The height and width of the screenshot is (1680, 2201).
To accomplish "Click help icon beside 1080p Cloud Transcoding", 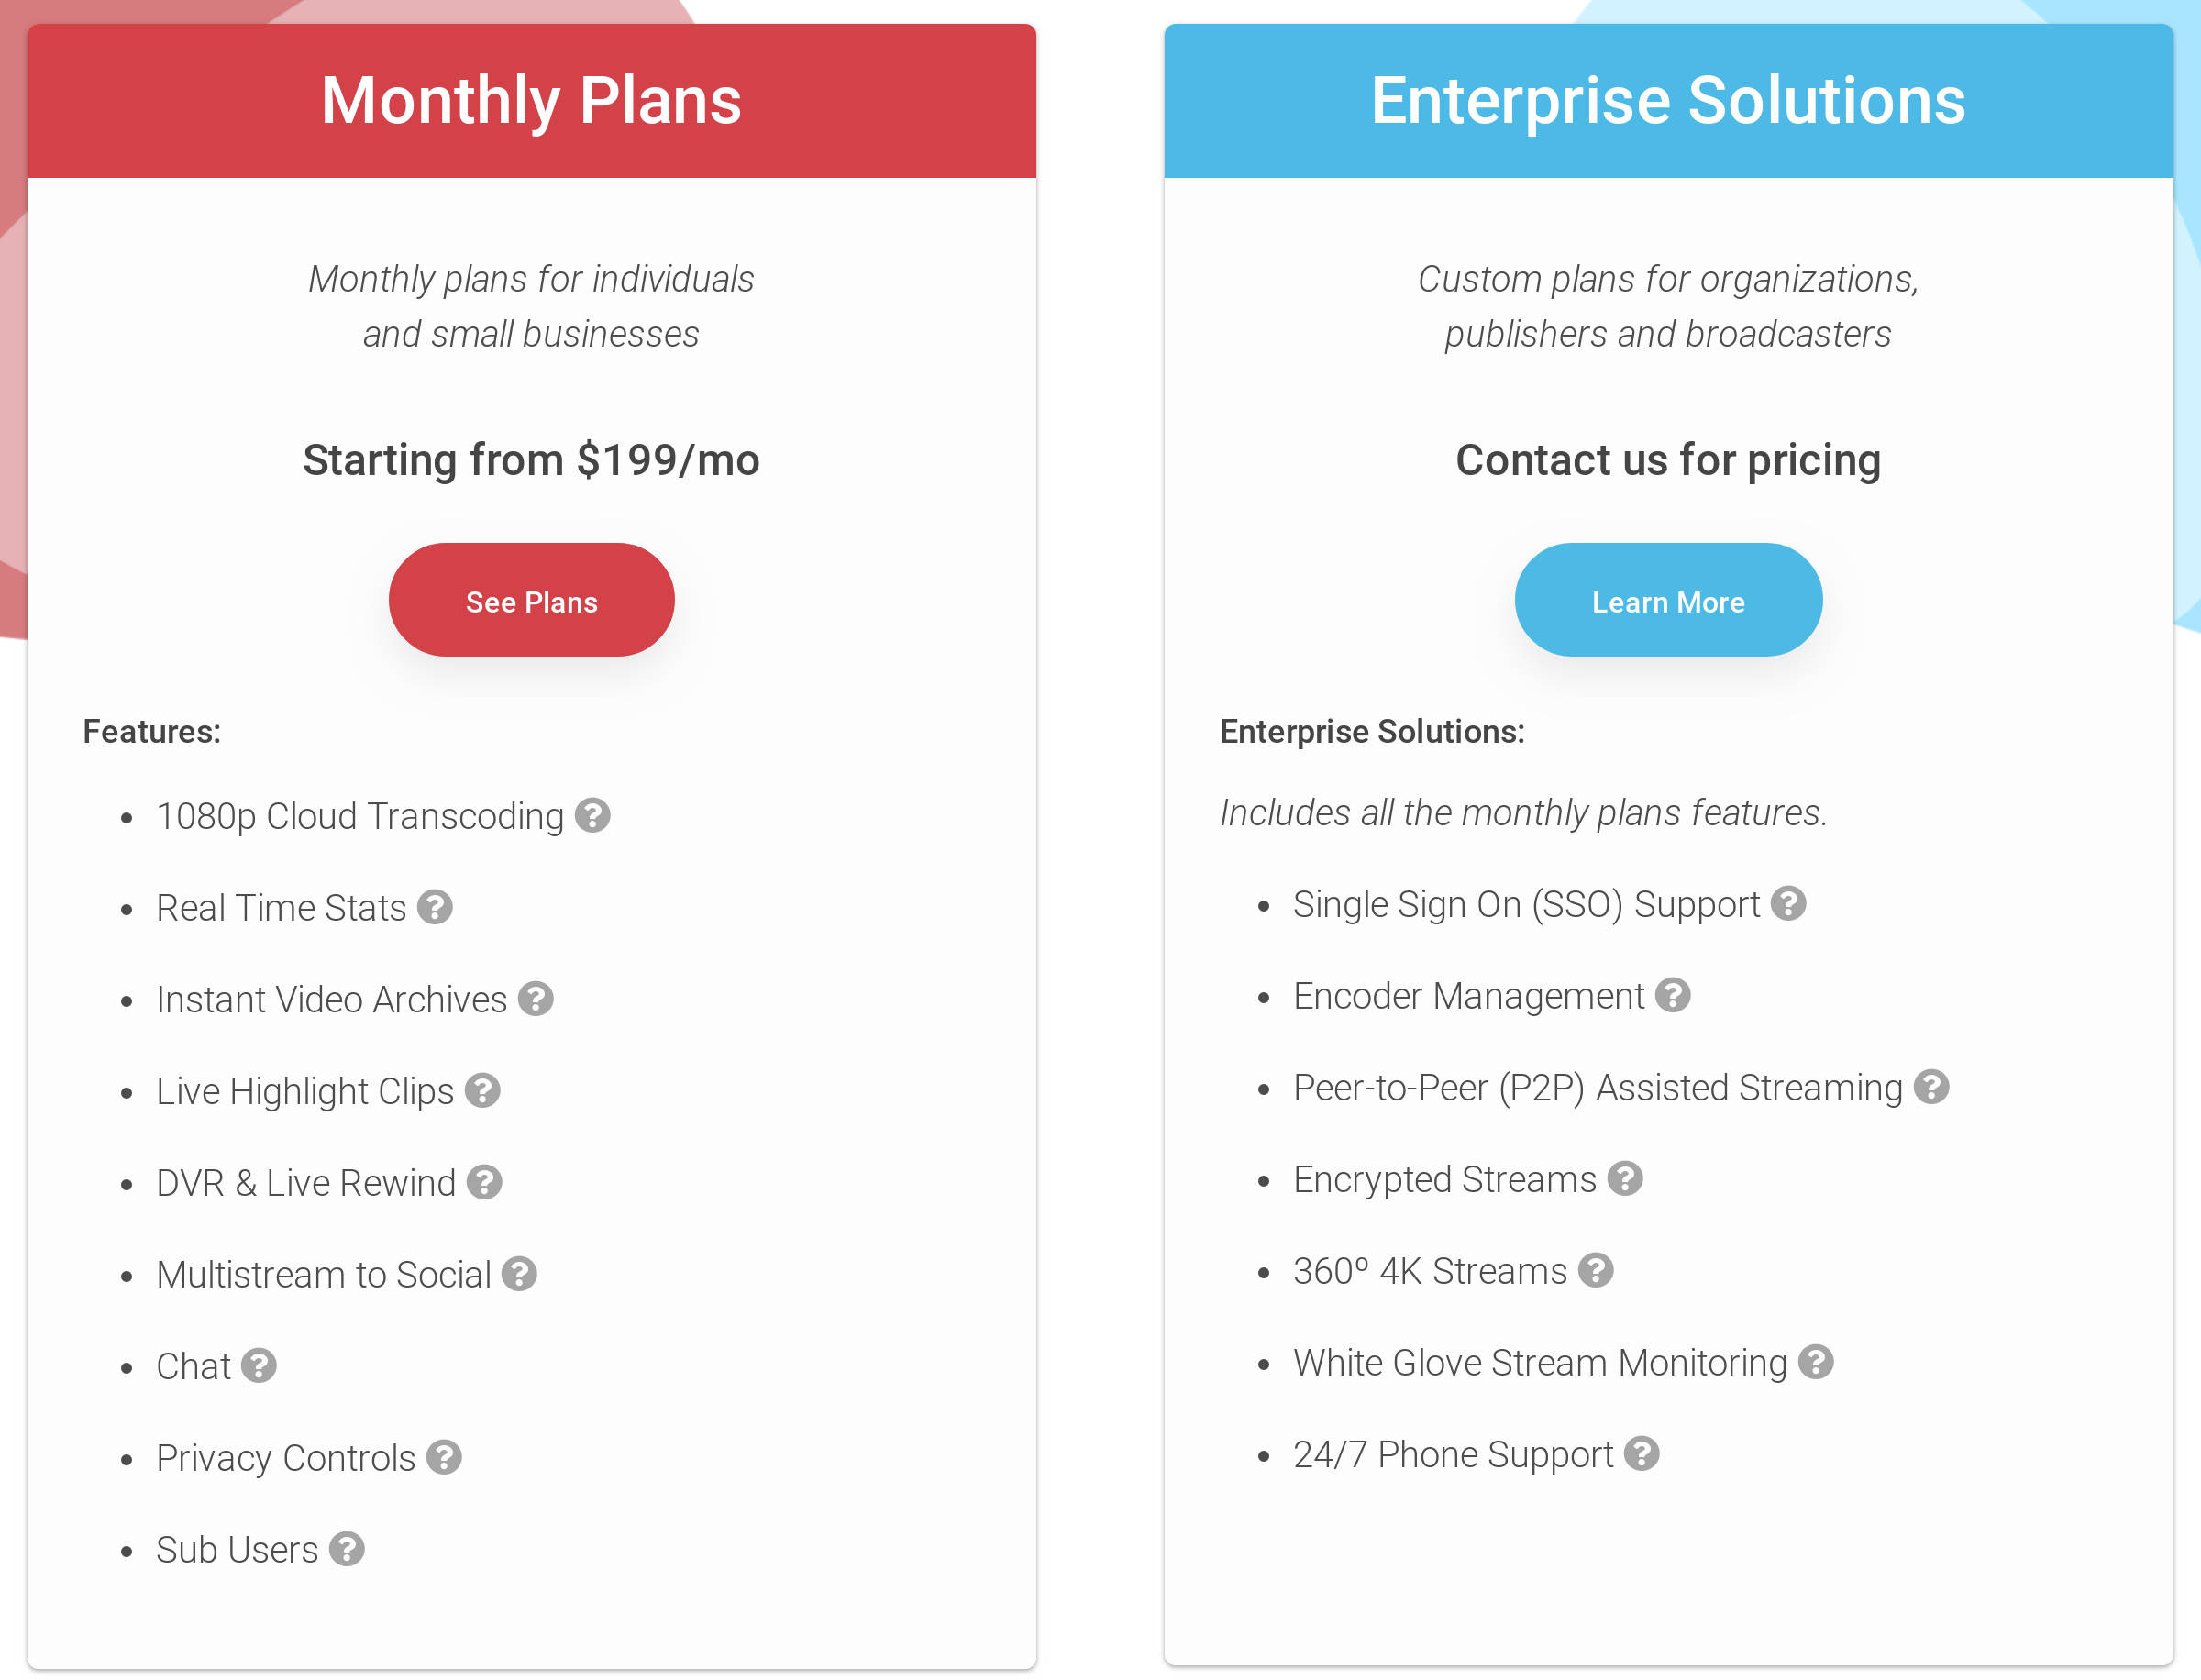I will click(x=593, y=816).
